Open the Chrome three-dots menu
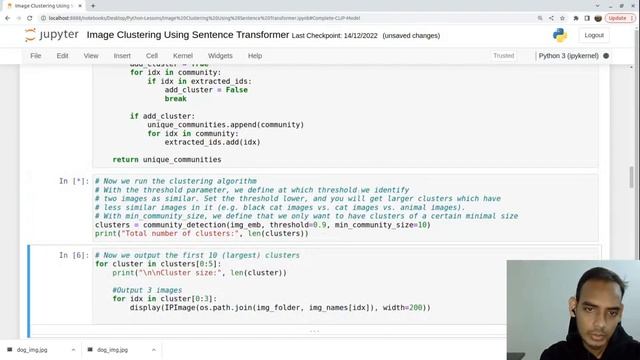This screenshot has height=360, width=640. click(x=632, y=18)
